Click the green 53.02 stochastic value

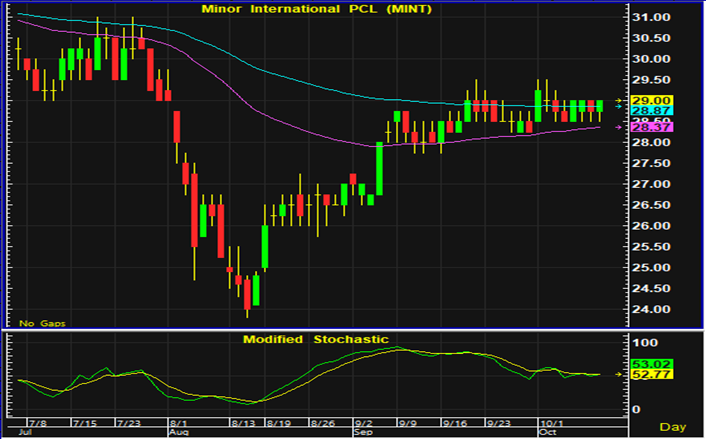click(x=652, y=364)
